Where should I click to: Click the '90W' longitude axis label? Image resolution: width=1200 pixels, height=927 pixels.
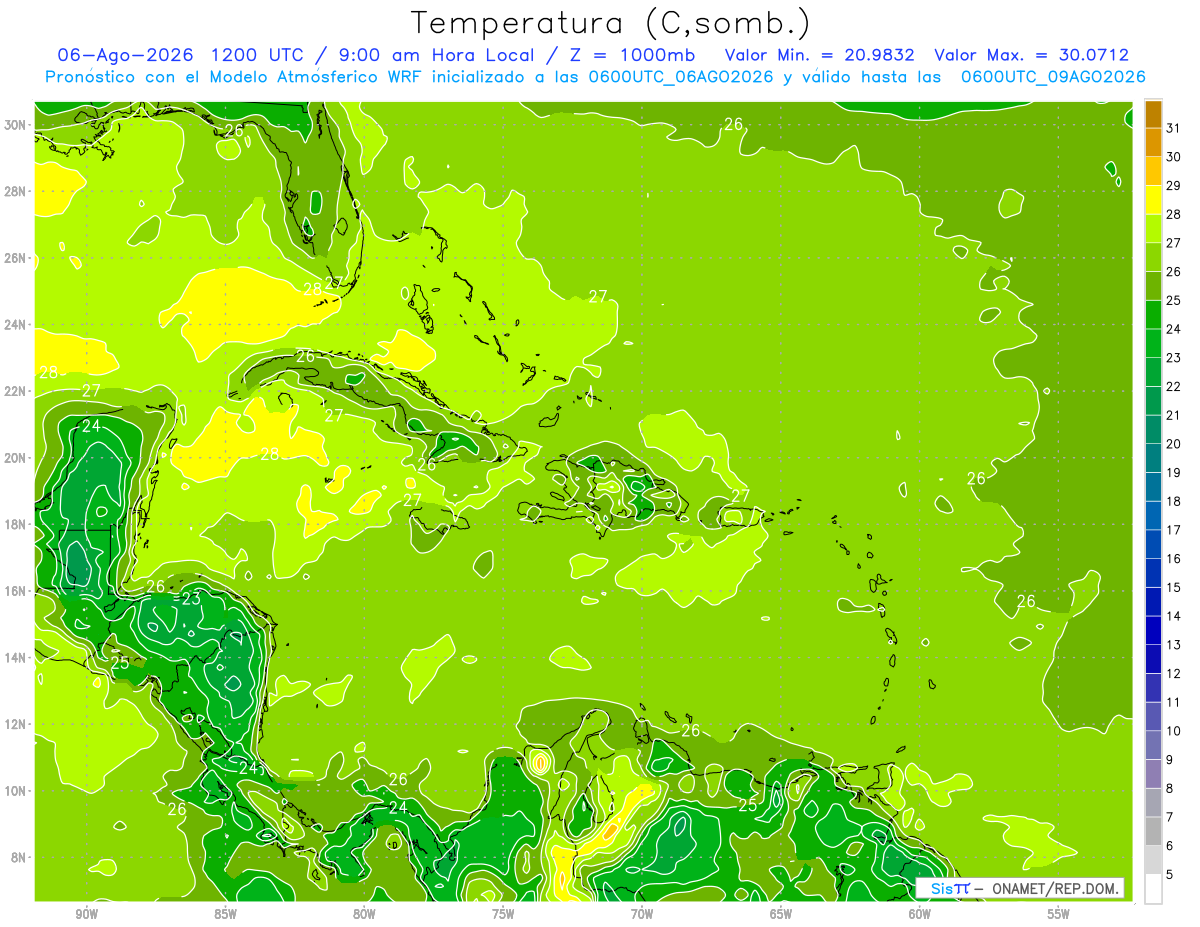tap(86, 915)
